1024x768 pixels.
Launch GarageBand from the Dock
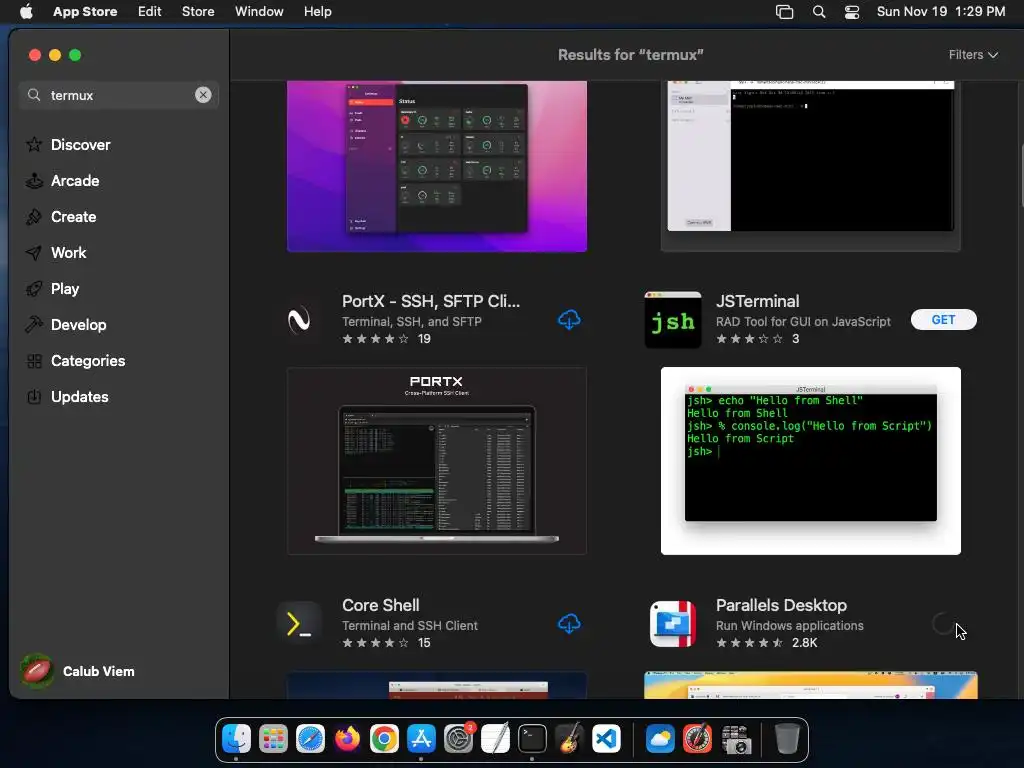coord(569,739)
